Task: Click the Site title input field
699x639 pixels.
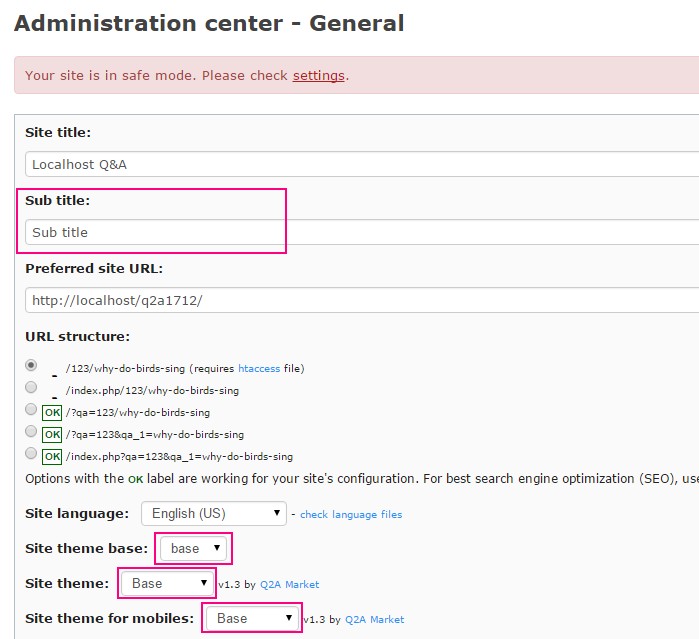Action: point(360,164)
